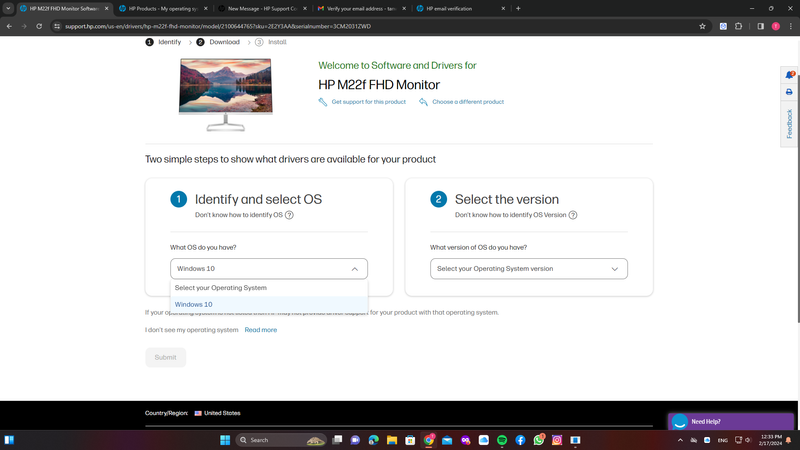
Task: Open the OS version dropdown
Action: click(529, 268)
